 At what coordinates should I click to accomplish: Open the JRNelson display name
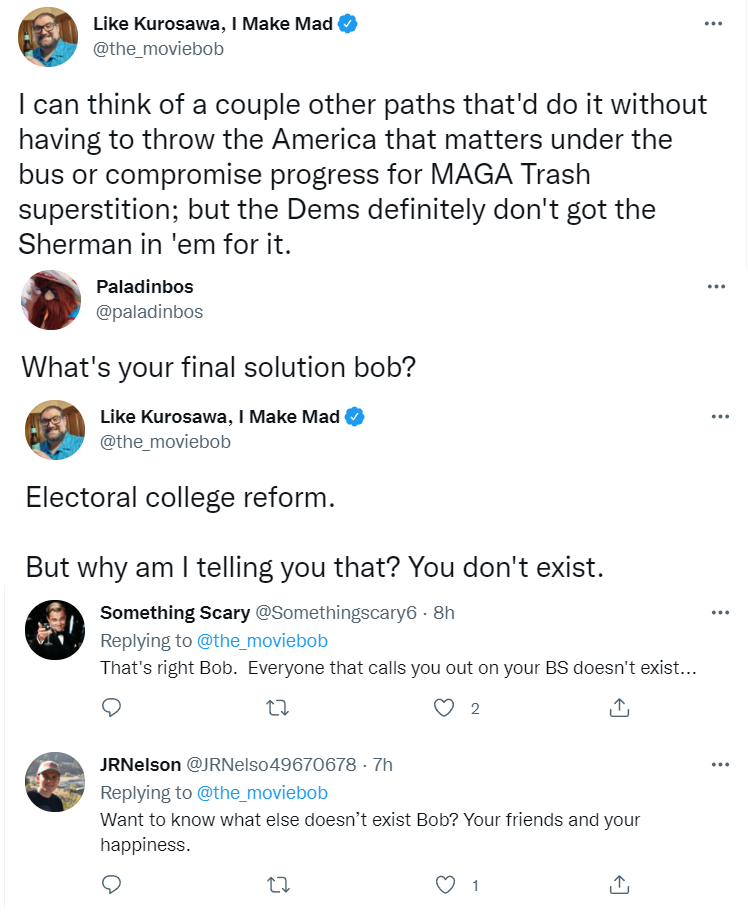141,765
